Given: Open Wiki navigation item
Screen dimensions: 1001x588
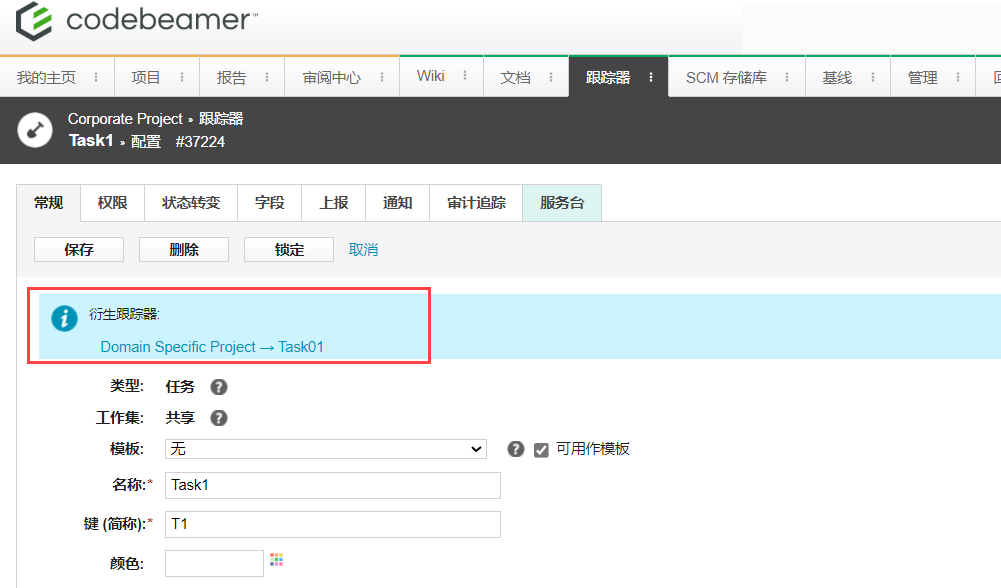Looking at the screenshot, I should (x=430, y=76).
